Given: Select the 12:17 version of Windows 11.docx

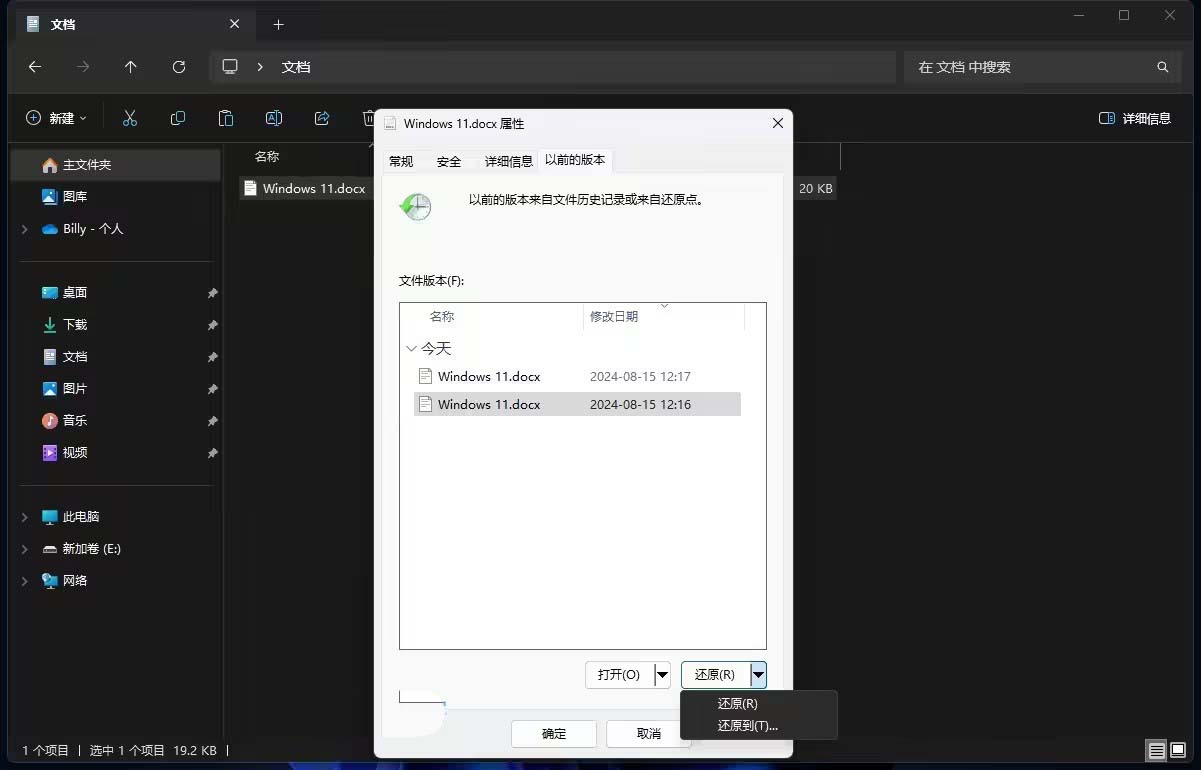Looking at the screenshot, I should click(x=489, y=377).
